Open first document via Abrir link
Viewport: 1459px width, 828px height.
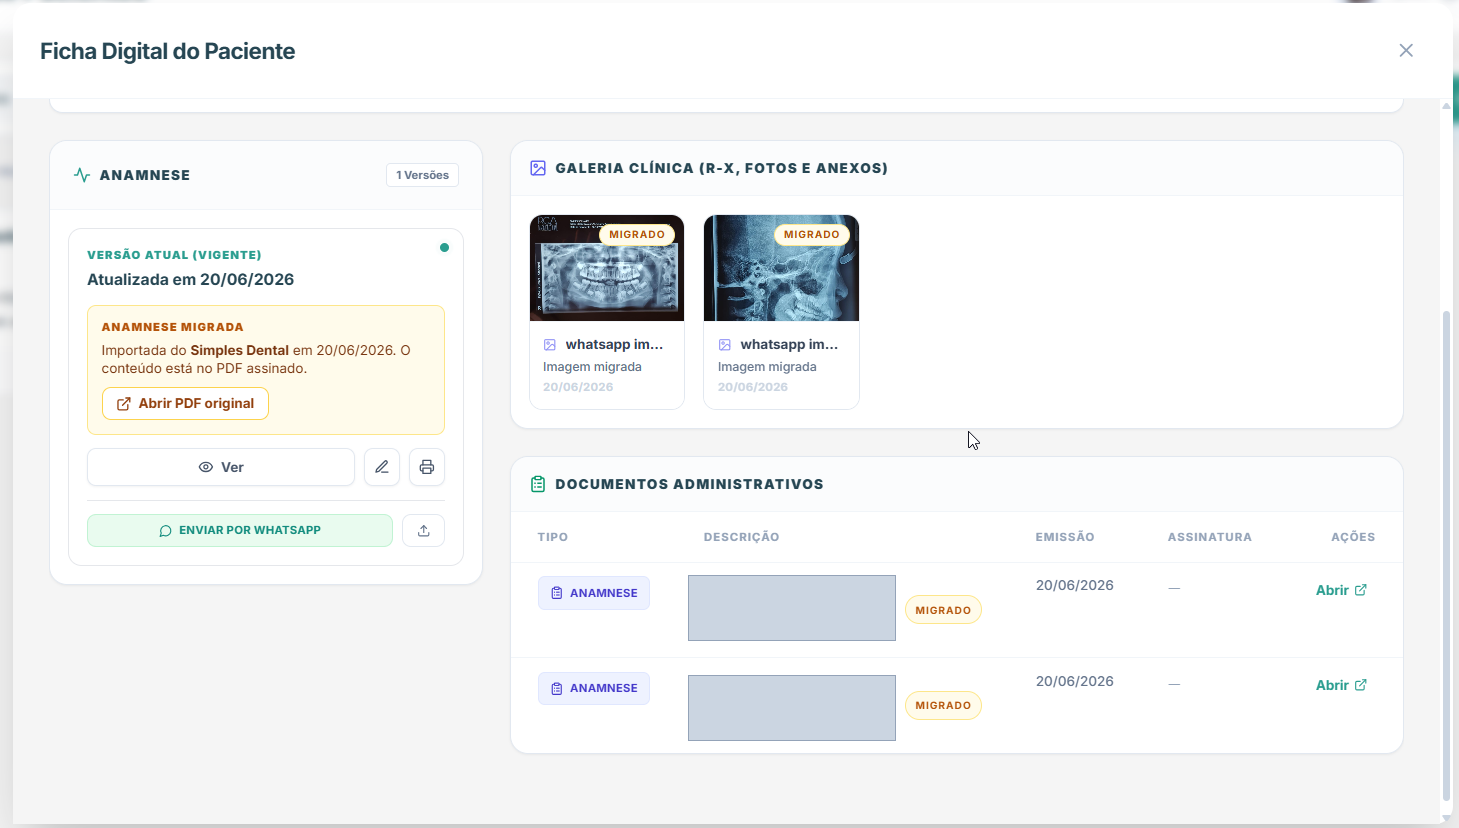1341,590
